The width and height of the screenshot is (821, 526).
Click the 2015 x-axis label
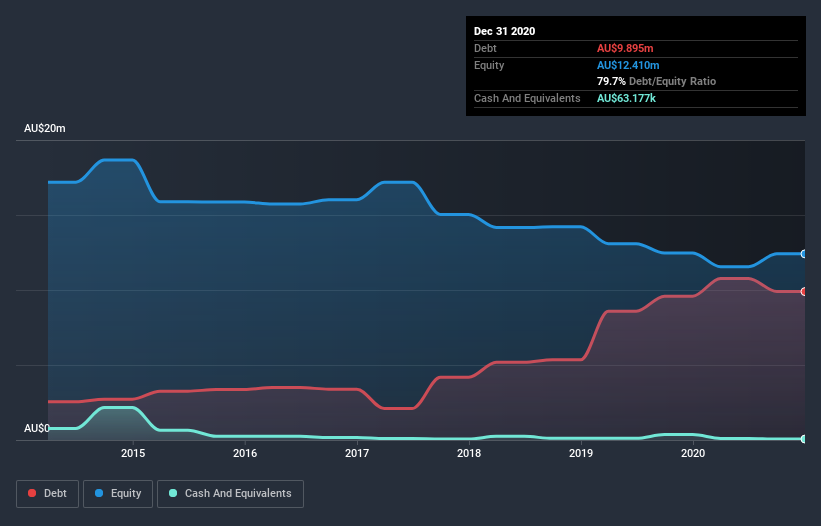click(x=133, y=453)
